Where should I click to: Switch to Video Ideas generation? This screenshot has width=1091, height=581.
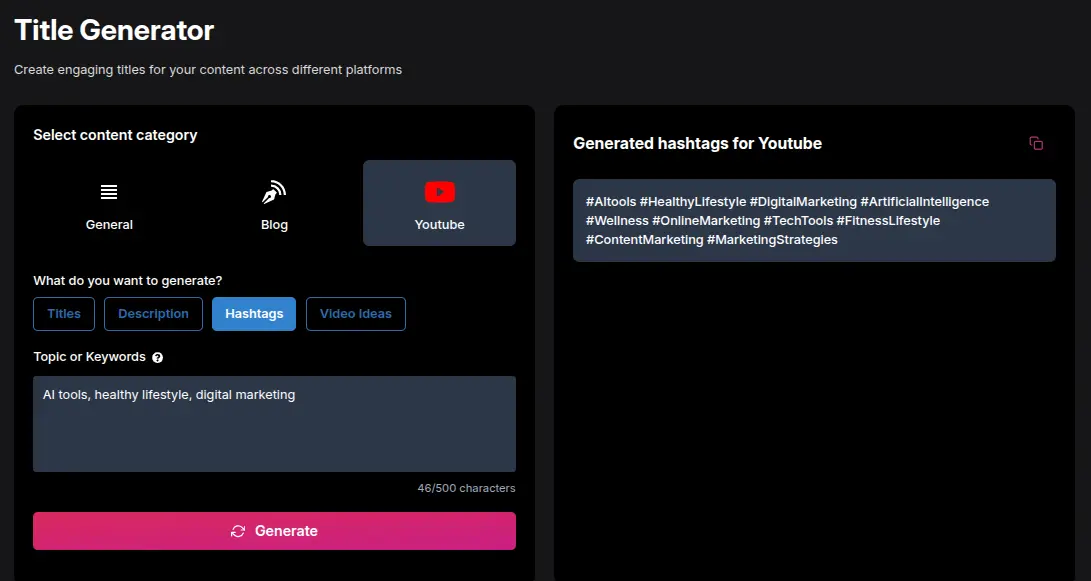[x=356, y=313]
